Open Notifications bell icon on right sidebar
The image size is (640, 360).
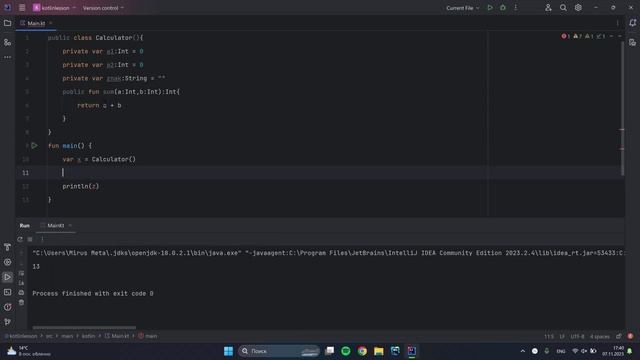coord(632,23)
